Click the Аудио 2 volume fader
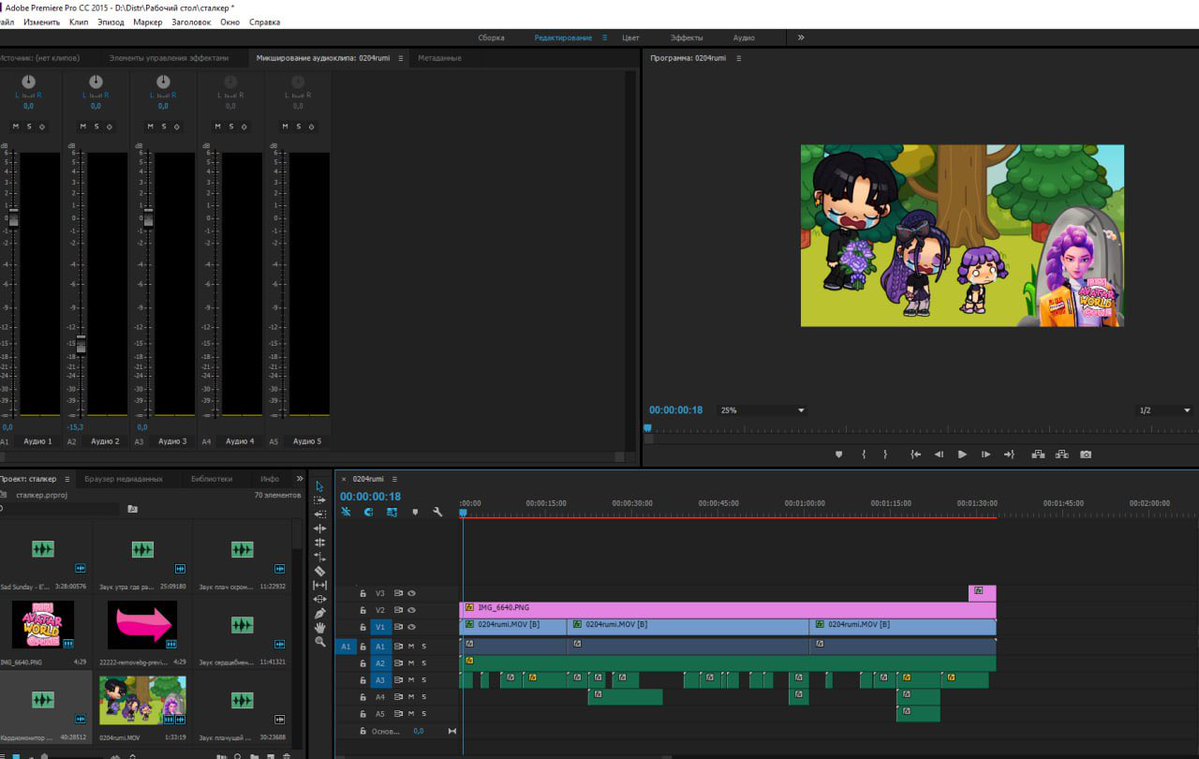Screen dimensions: 1199x759 point(80,343)
